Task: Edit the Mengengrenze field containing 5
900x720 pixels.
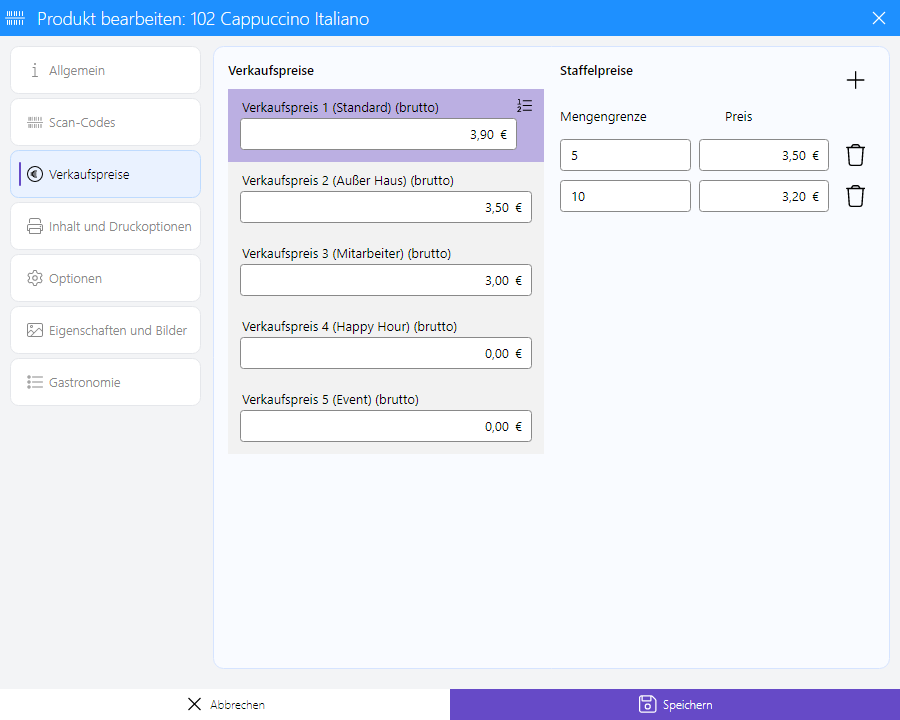Action: tap(625, 155)
